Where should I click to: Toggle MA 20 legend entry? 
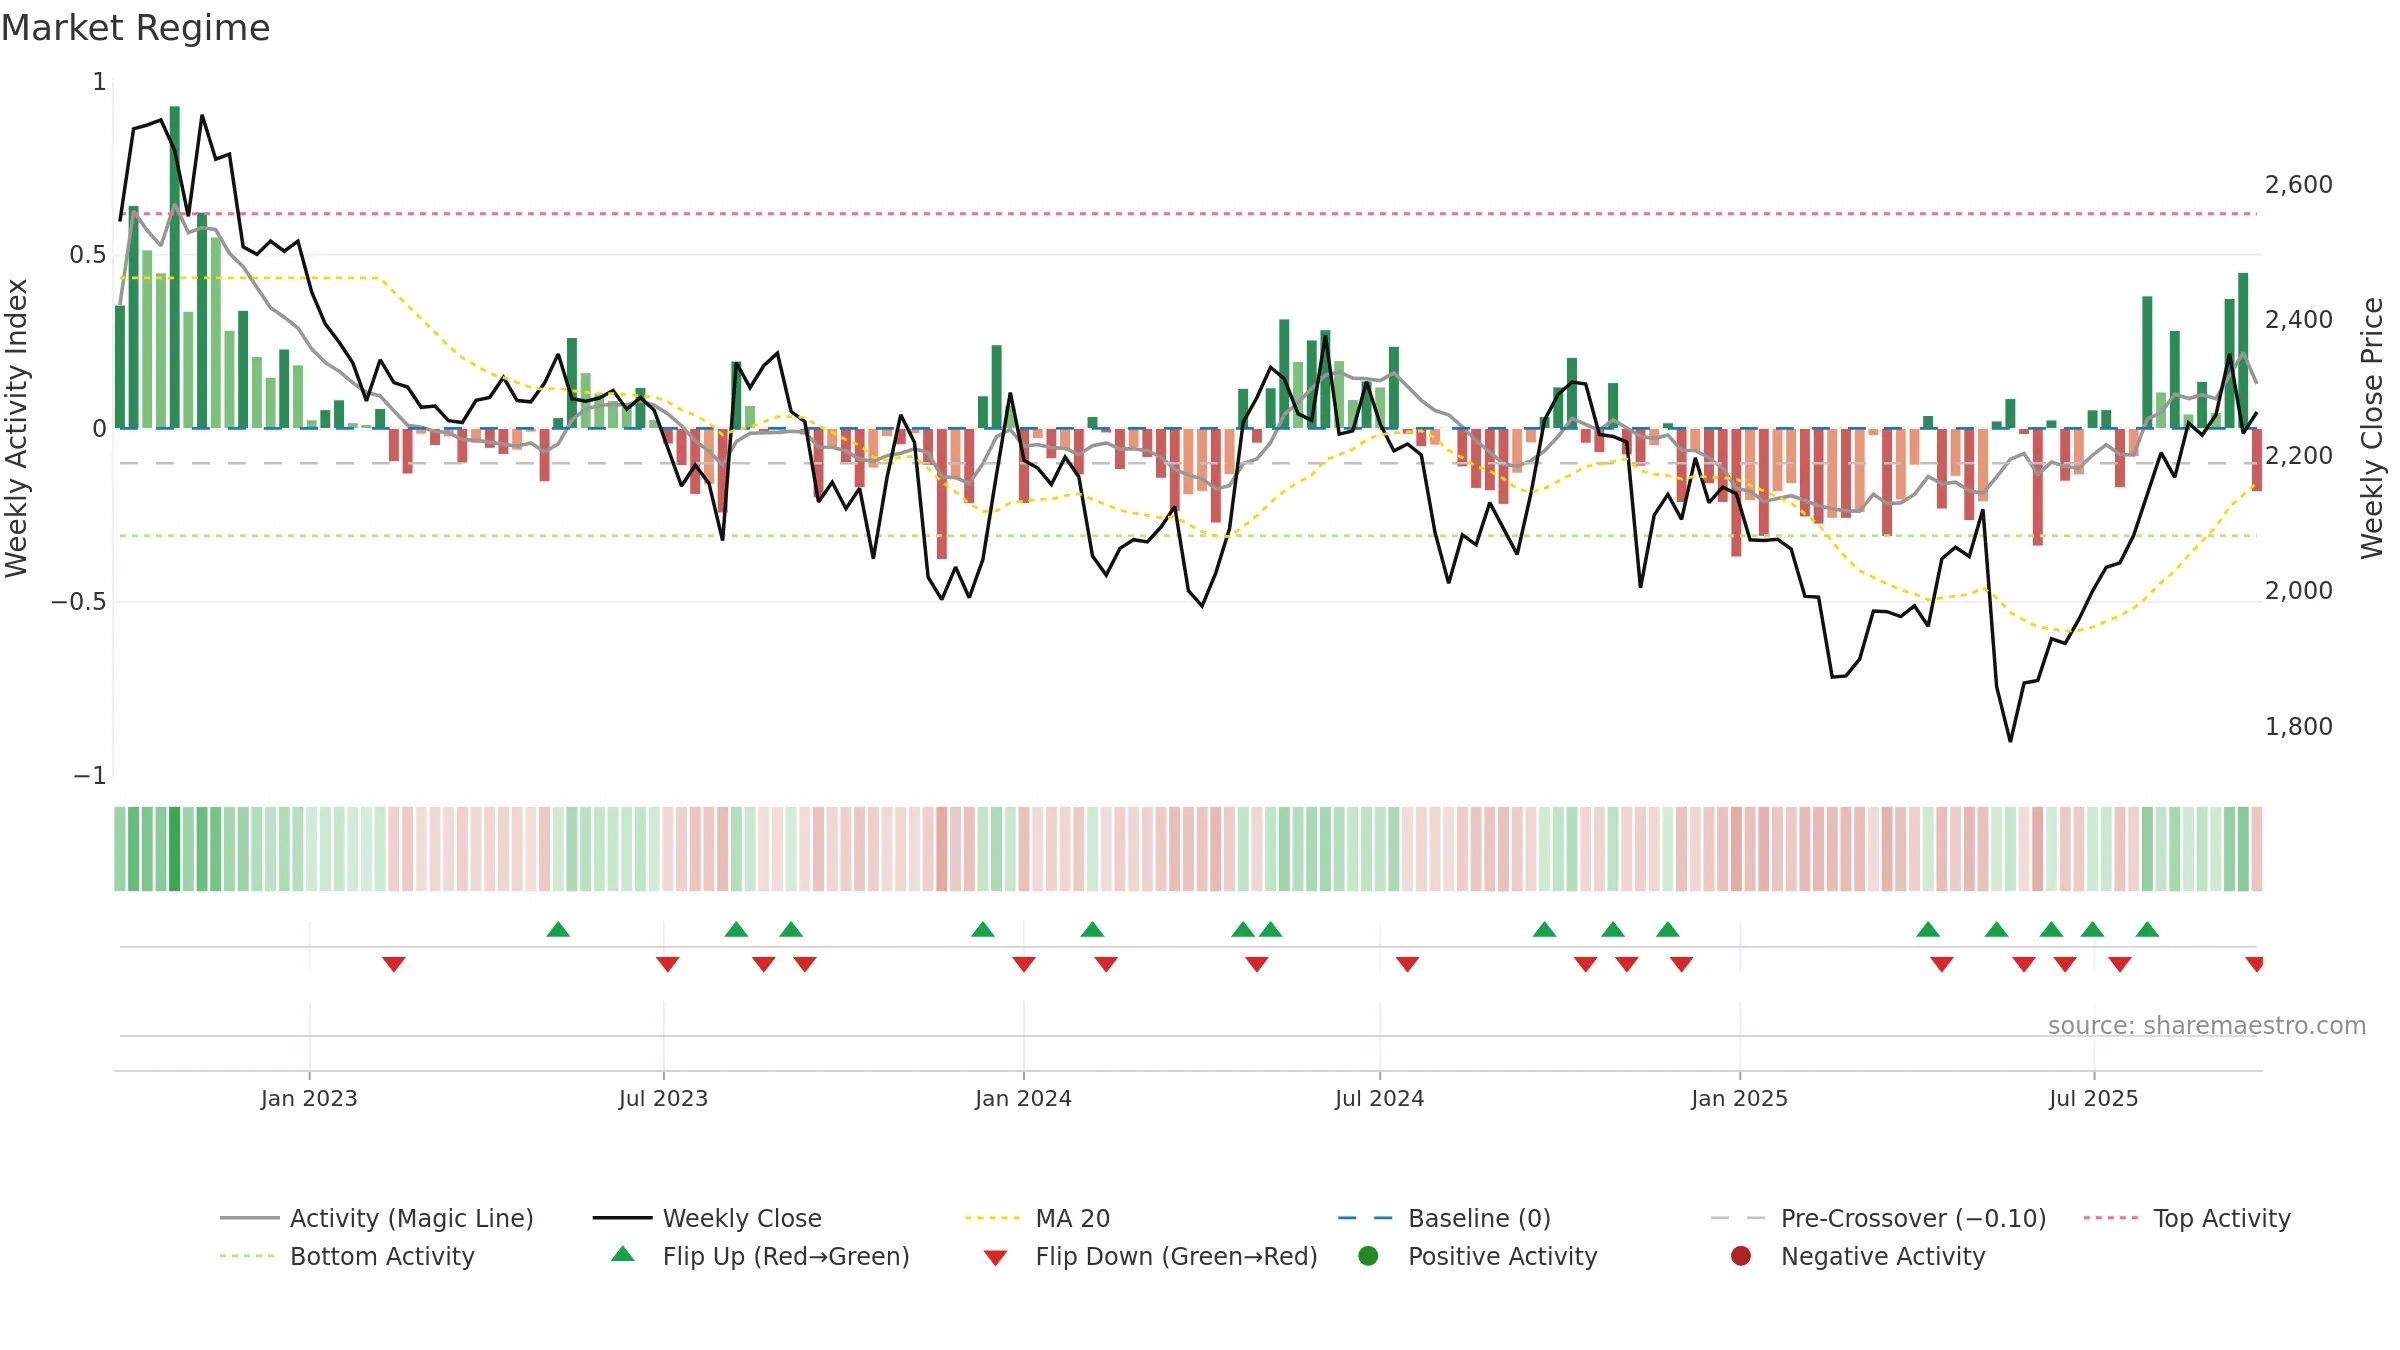pyautogui.click(x=1038, y=1218)
